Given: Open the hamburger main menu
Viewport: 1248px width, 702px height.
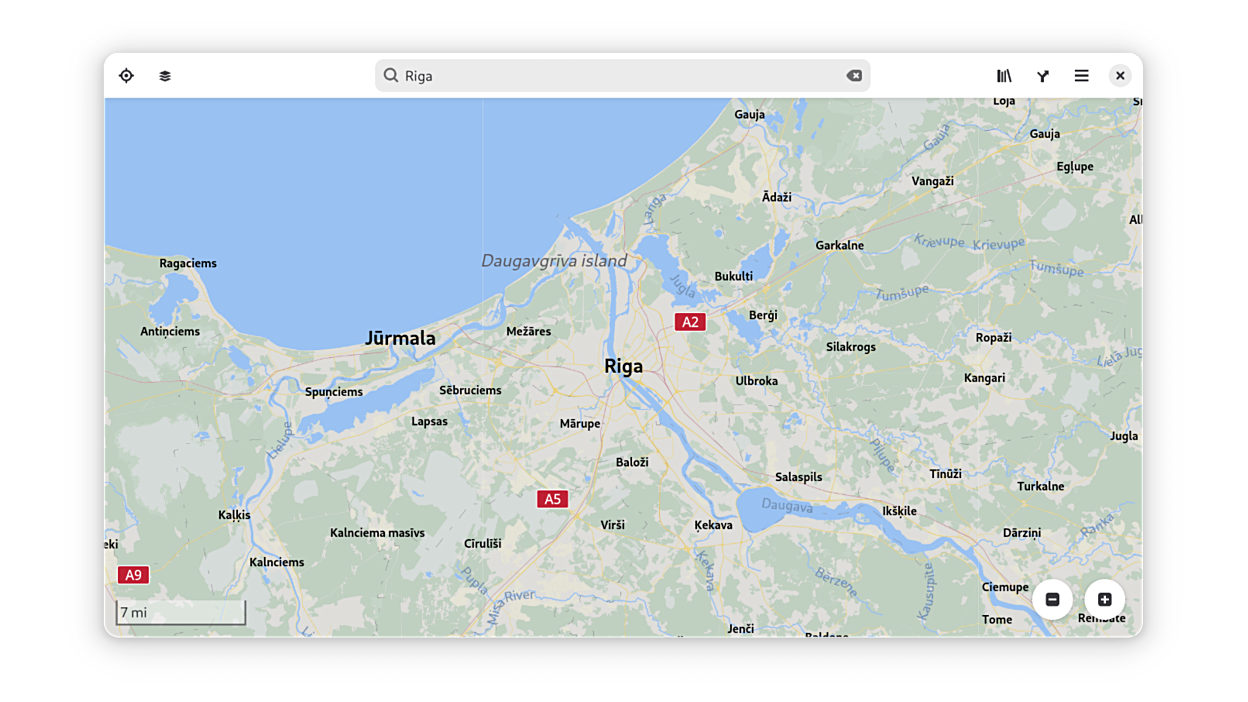Looking at the screenshot, I should point(1081,76).
